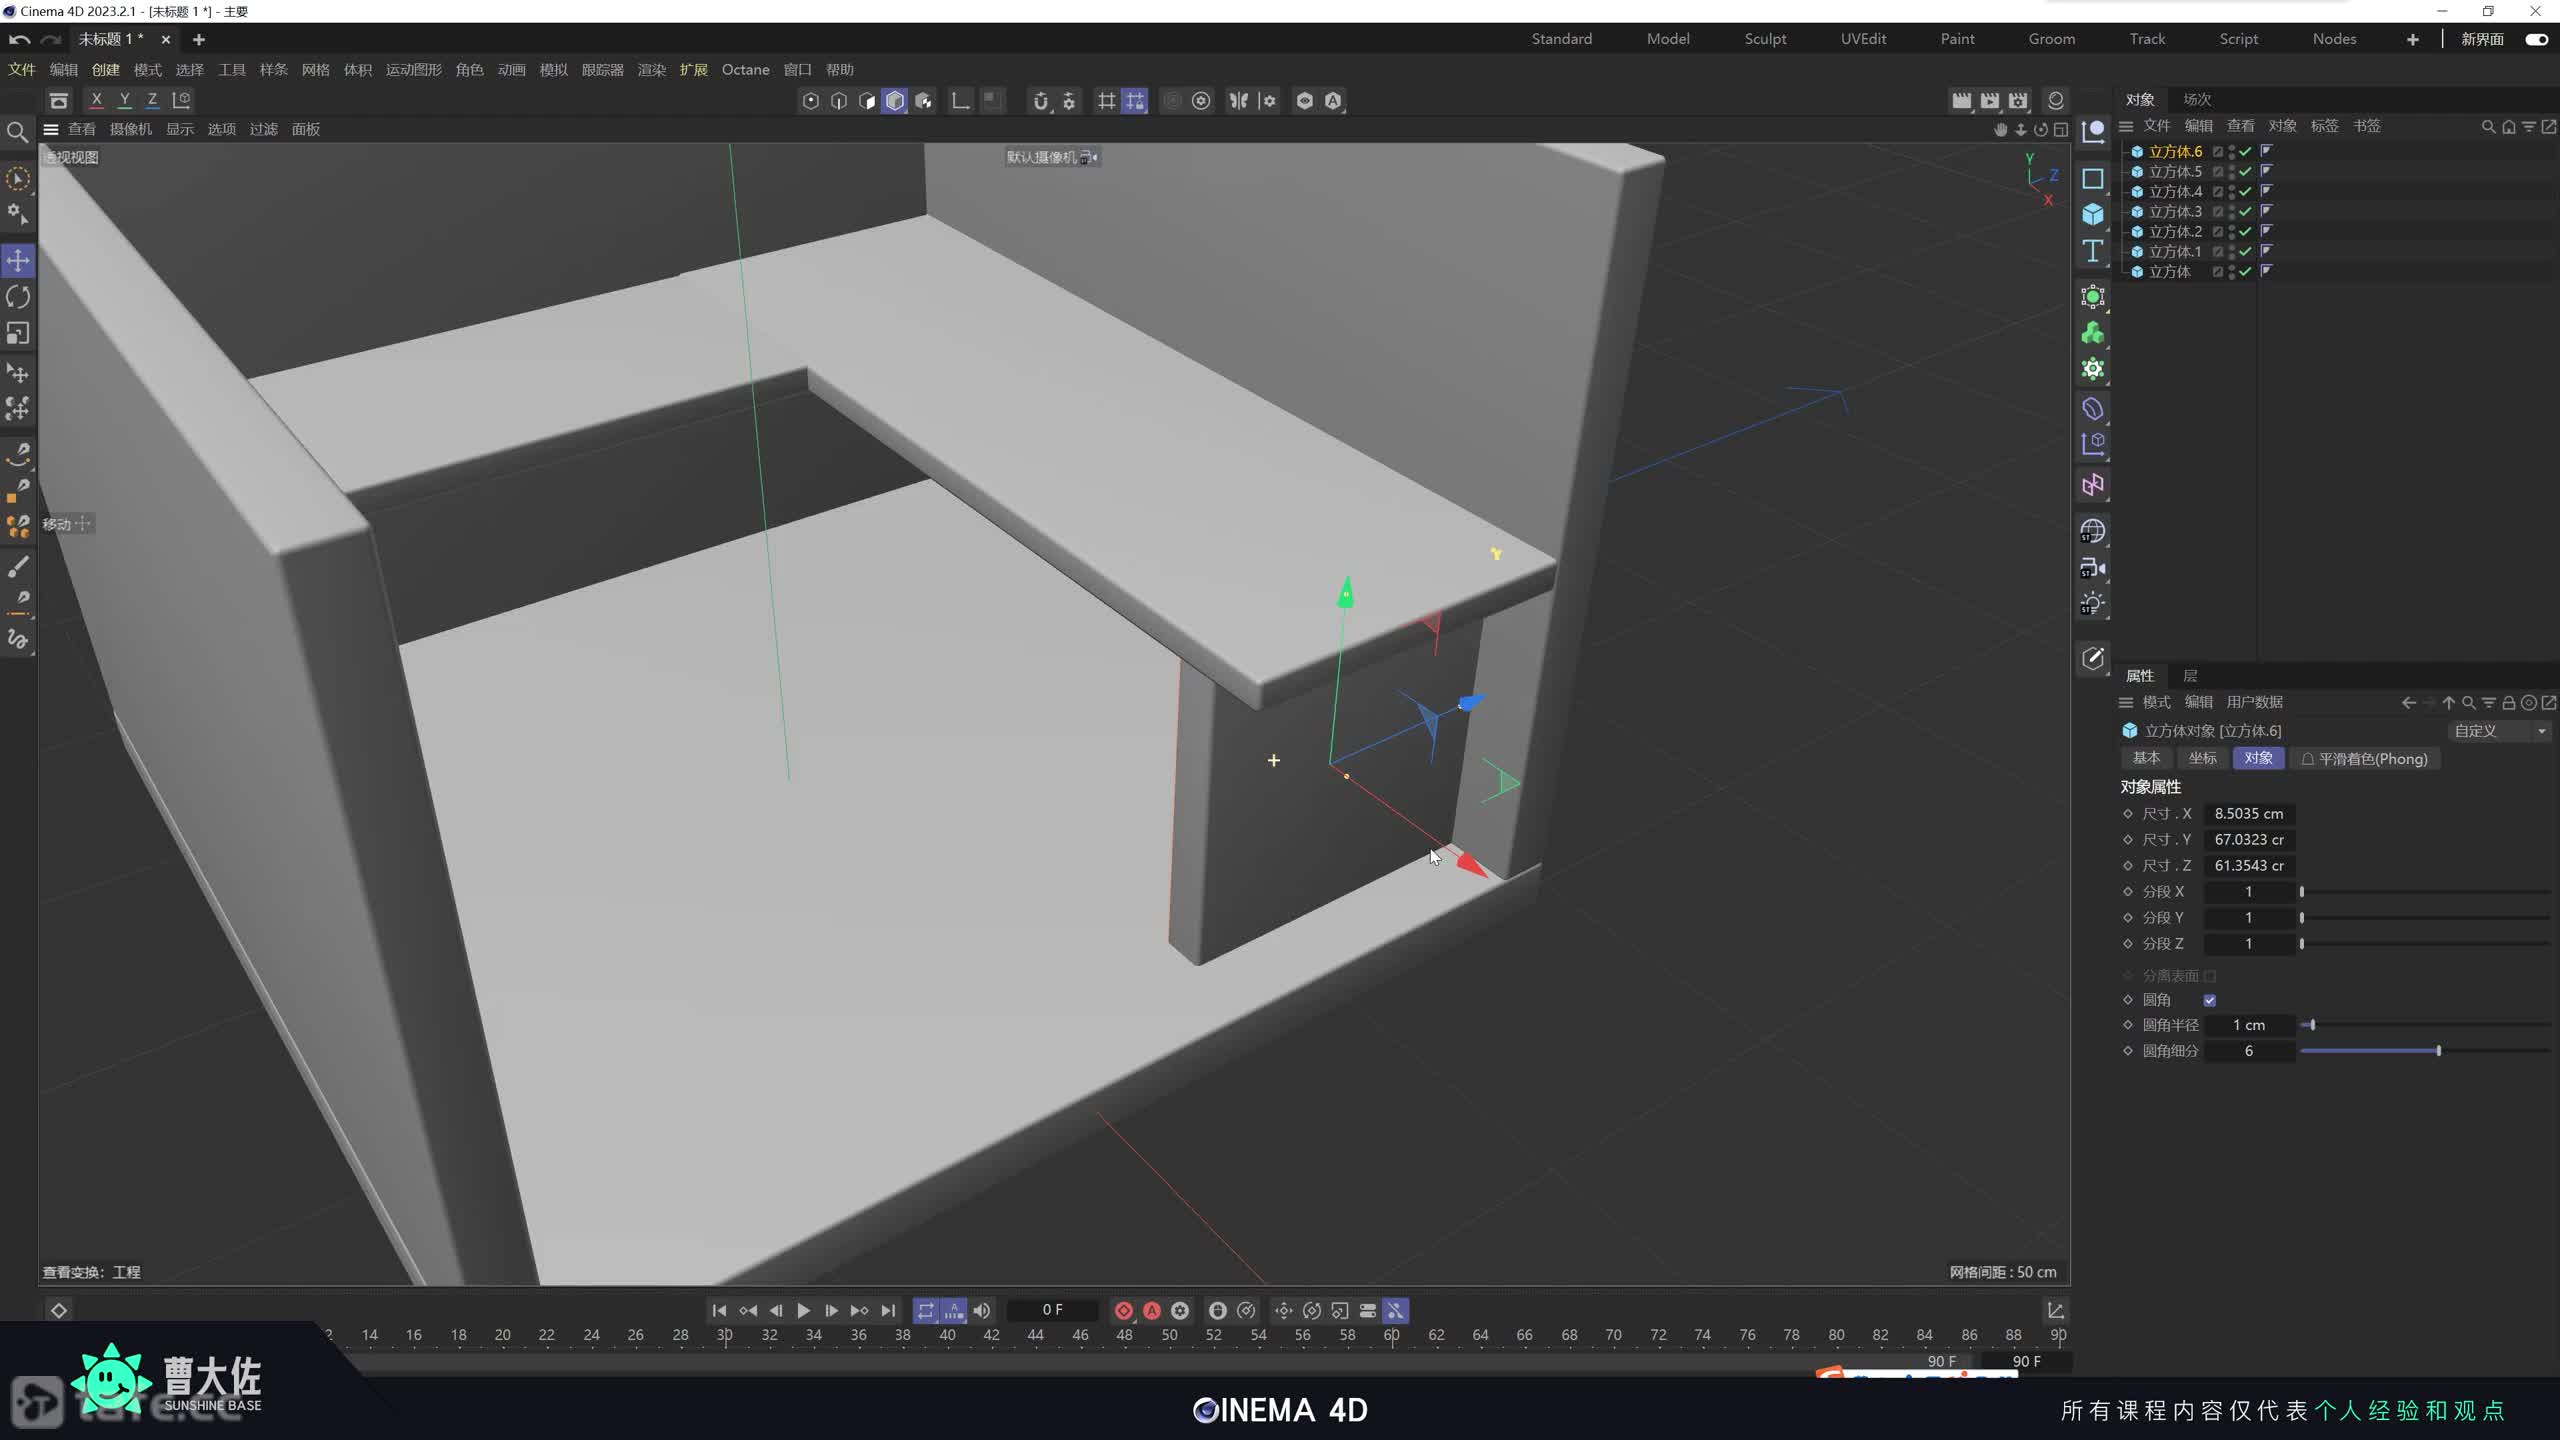Toggle the 立方体.3 enabled green checkmark

pyautogui.click(x=2245, y=212)
